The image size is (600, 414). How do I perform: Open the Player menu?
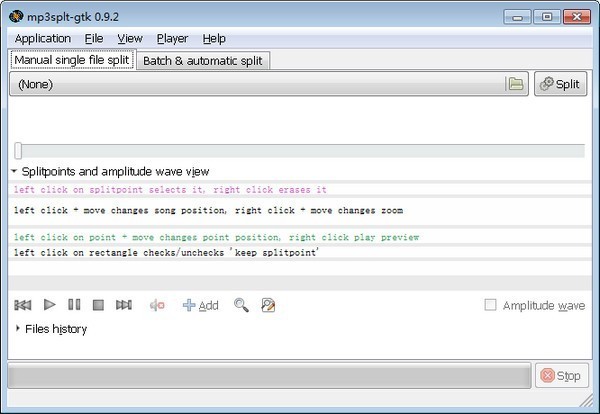(x=172, y=39)
